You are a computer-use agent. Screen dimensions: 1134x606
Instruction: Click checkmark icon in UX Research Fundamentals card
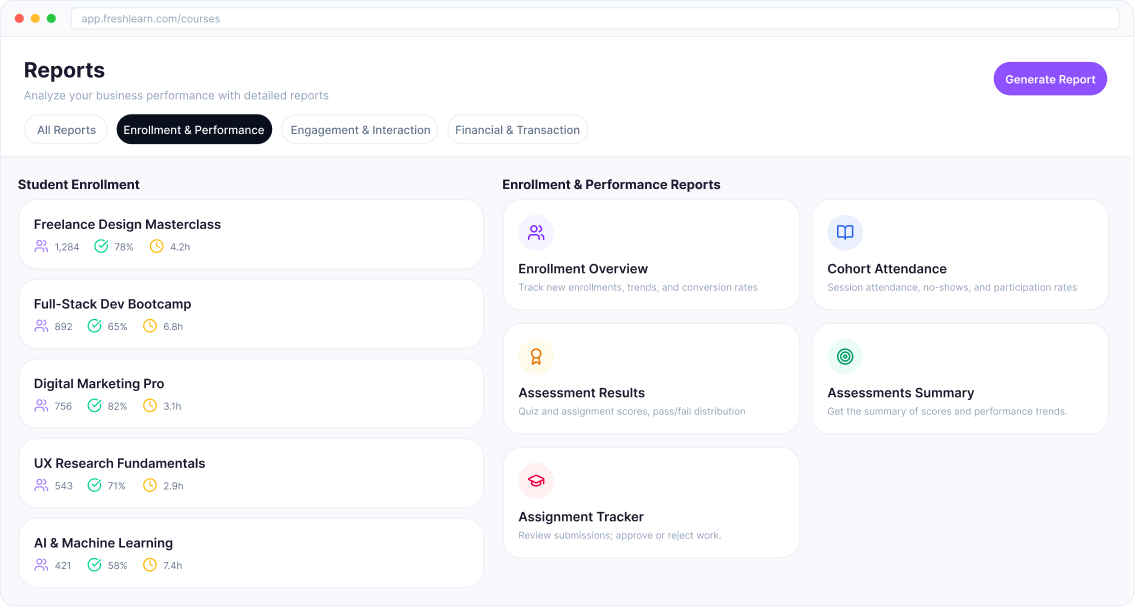pyautogui.click(x=95, y=485)
